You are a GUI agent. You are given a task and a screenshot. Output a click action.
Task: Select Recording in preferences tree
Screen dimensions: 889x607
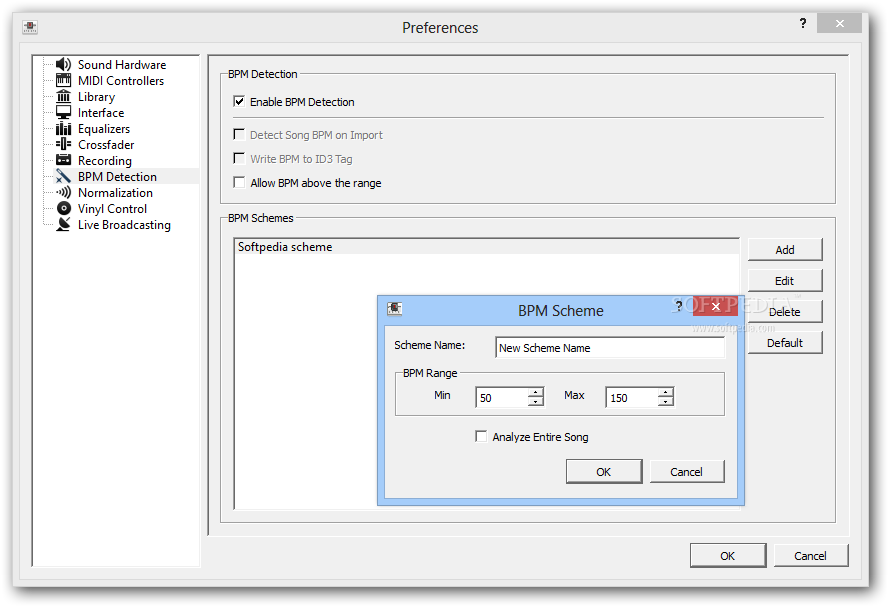[x=105, y=161]
